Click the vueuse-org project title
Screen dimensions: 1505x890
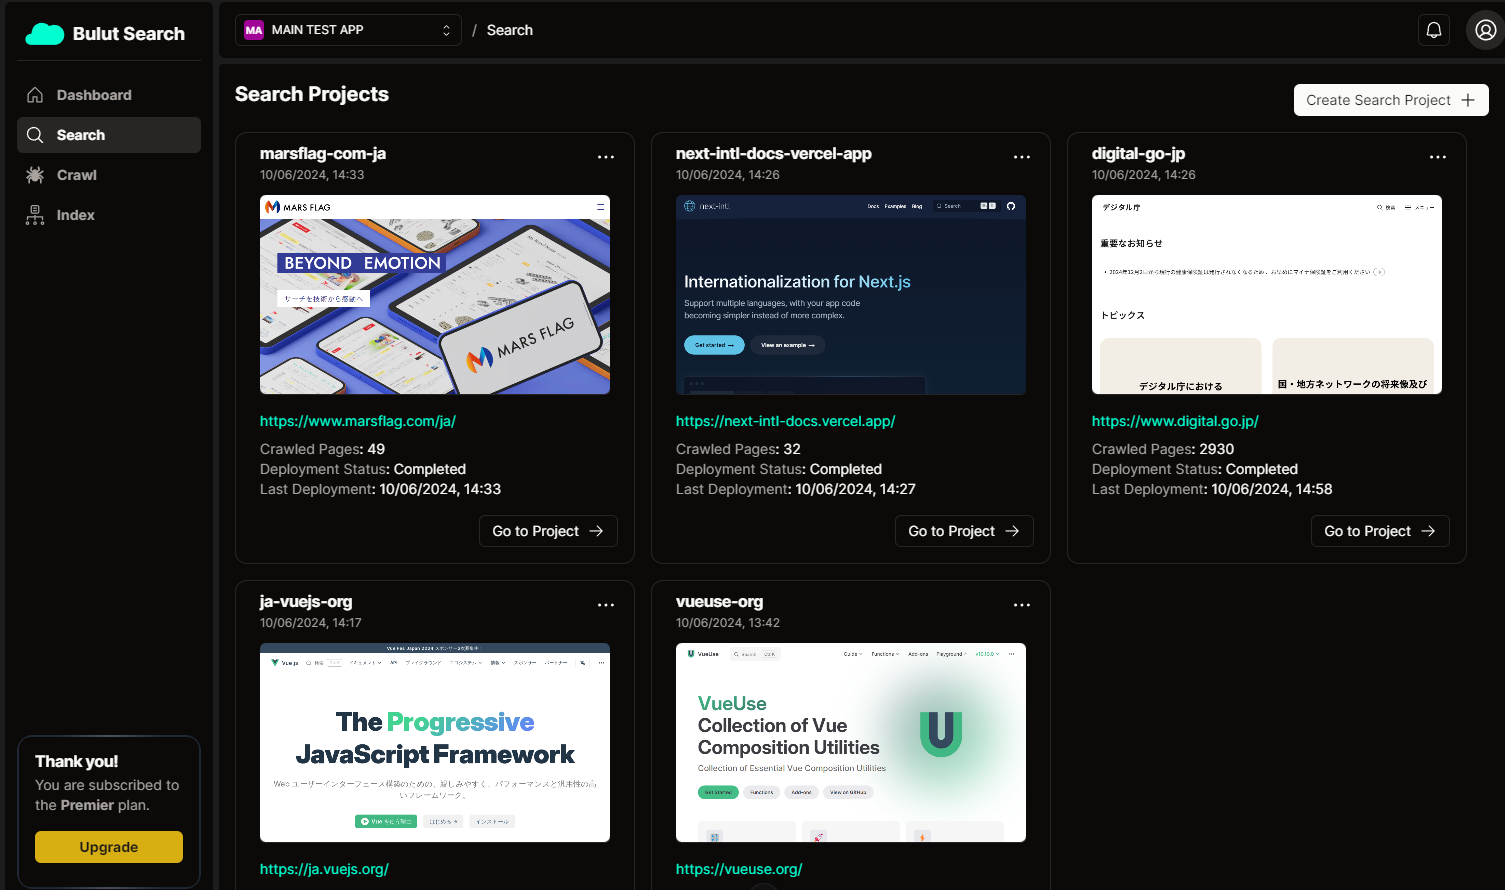click(x=719, y=601)
